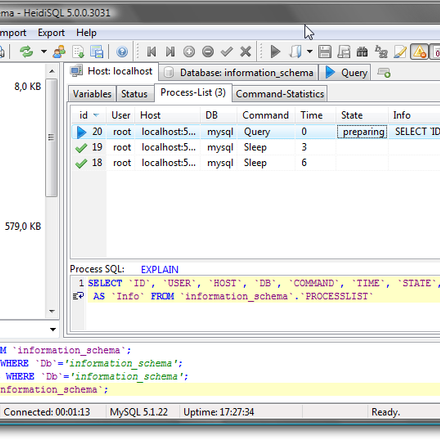Viewport: 440px width, 440px height.
Task: Click the pencil edit icon in toolbar
Action: pos(400,52)
